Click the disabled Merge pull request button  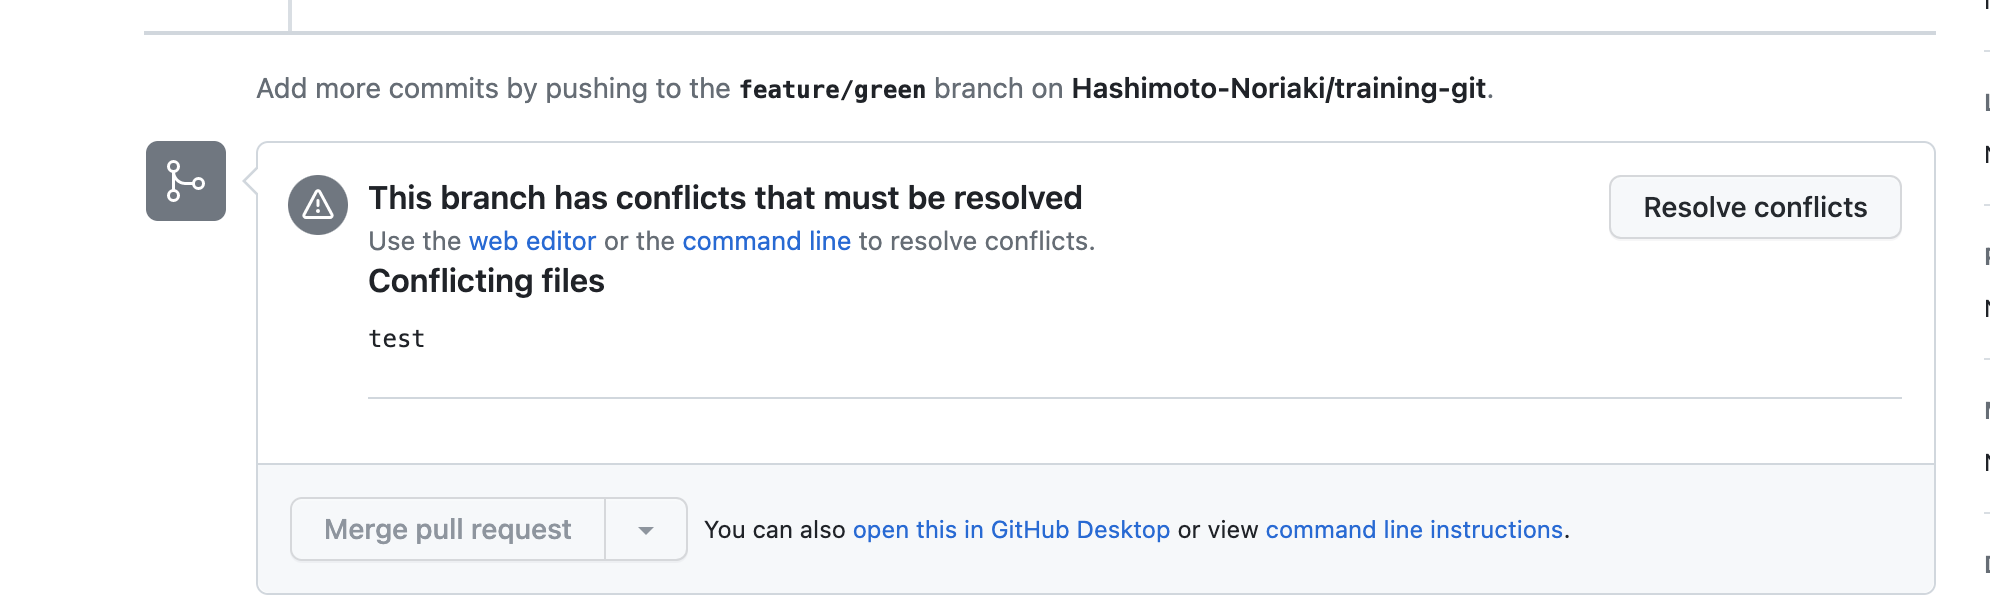[448, 529]
